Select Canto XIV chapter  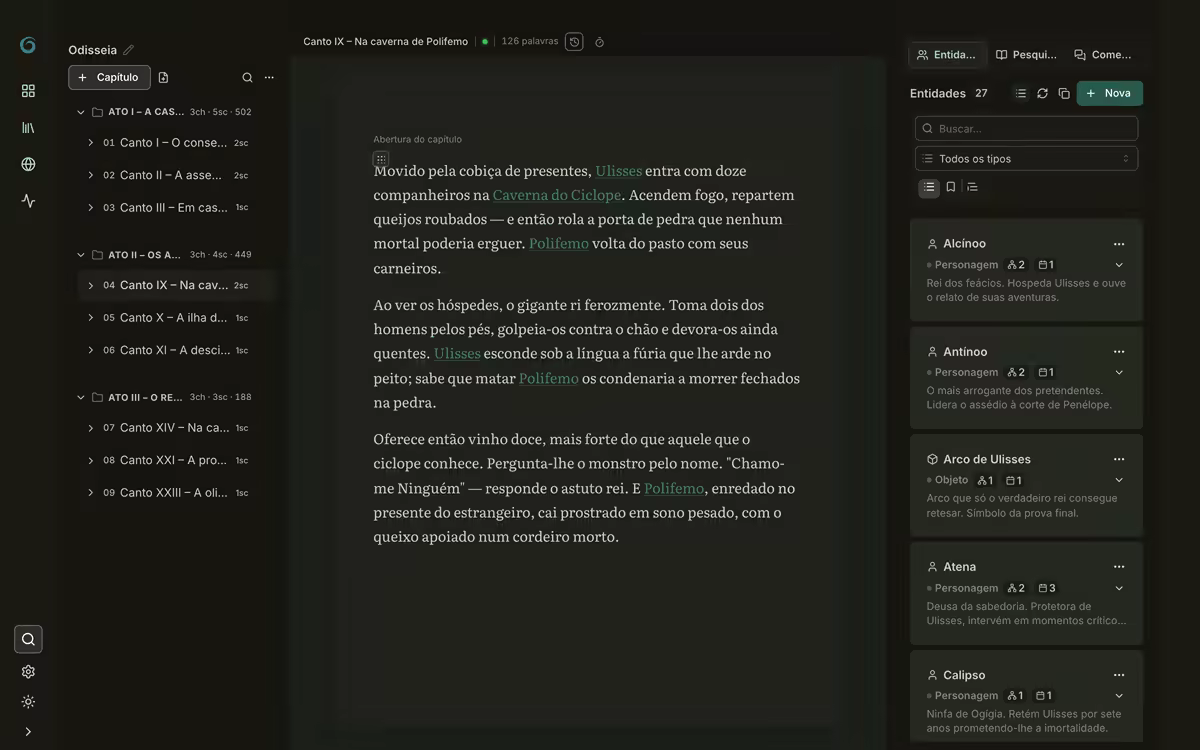176,428
